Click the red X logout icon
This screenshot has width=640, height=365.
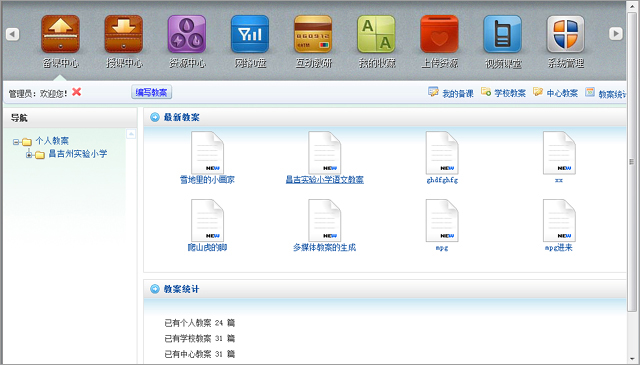76,92
